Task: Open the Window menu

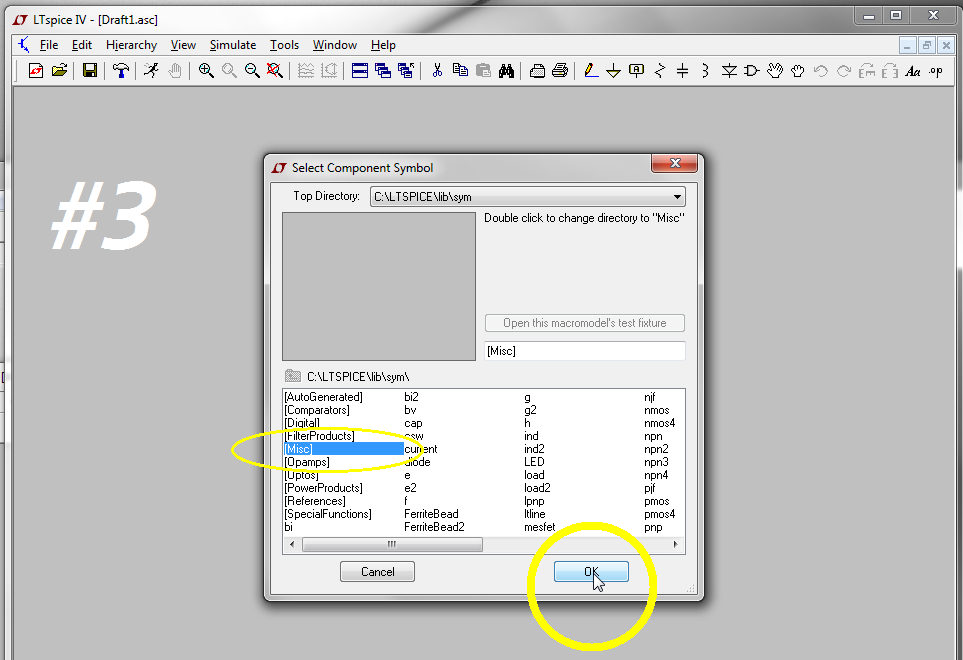Action: pos(335,45)
